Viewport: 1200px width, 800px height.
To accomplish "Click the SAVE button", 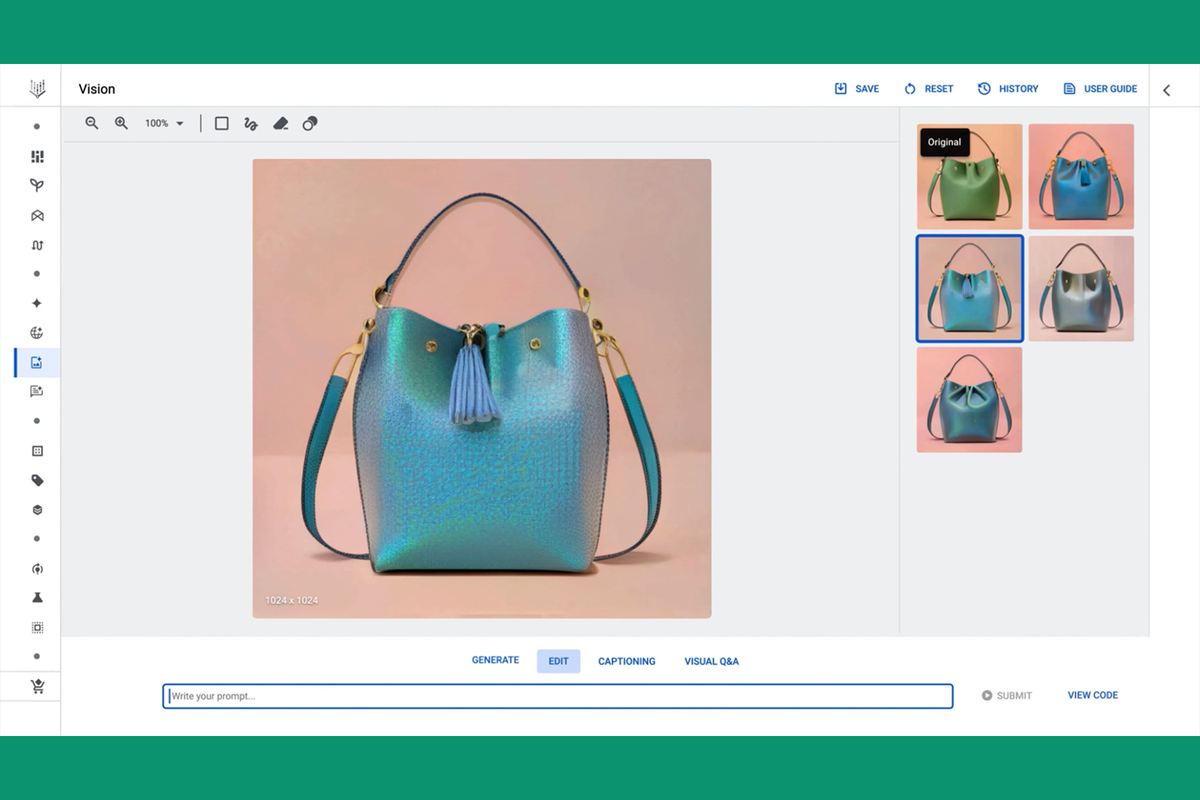I will 856,88.
